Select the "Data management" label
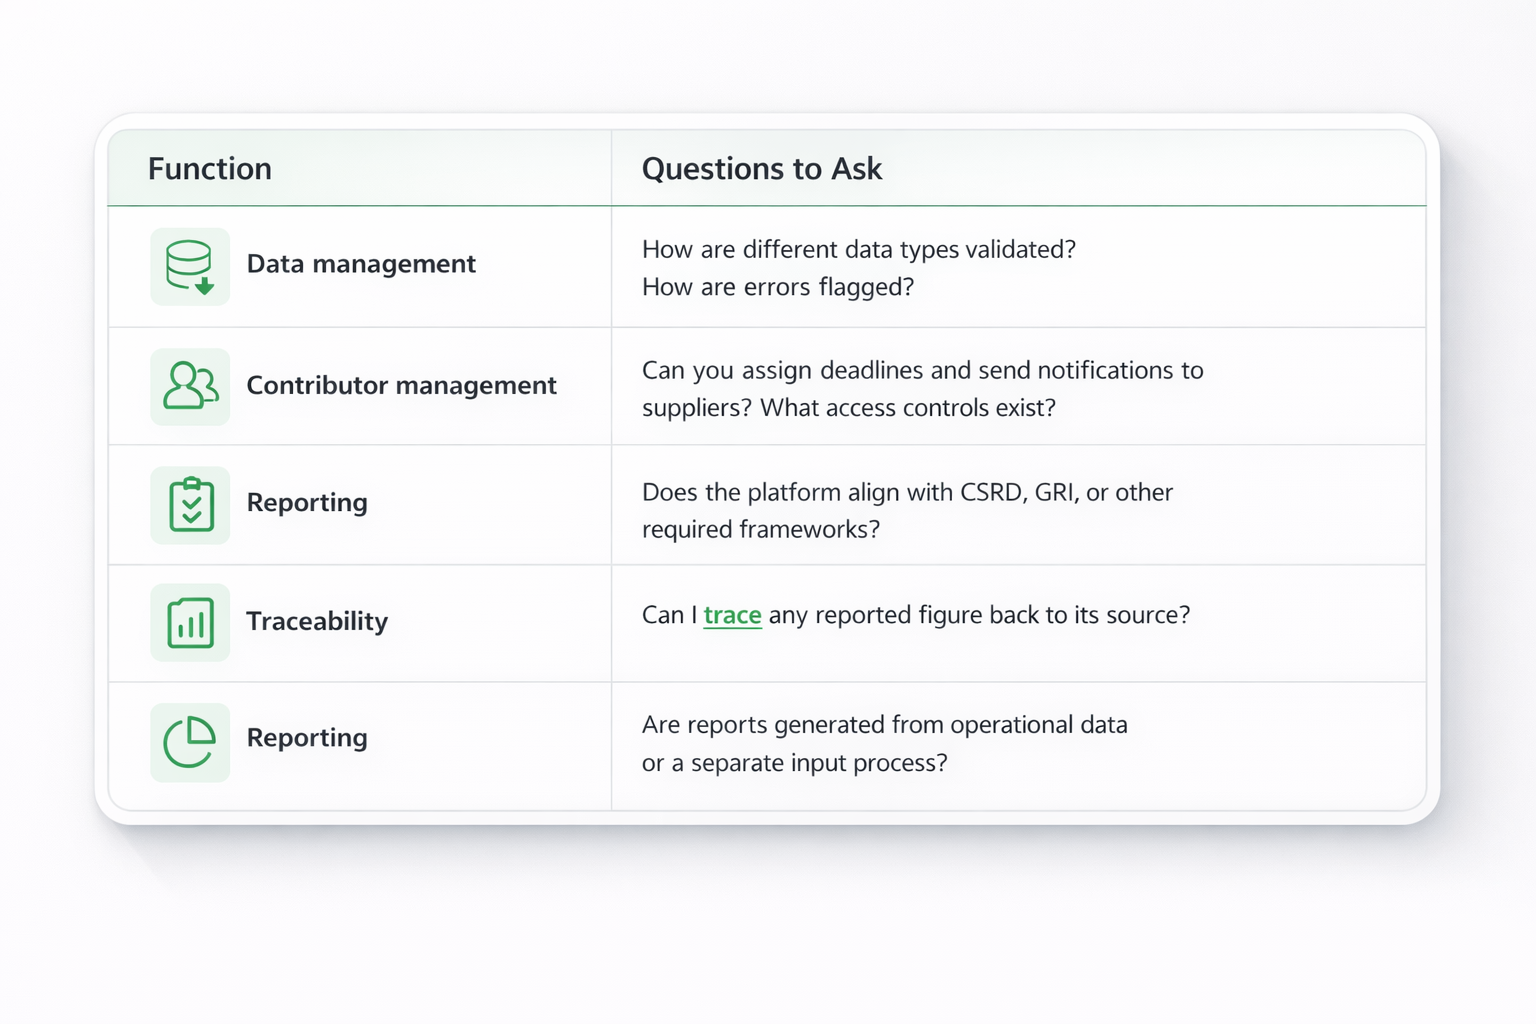This screenshot has height=1024, width=1536. [361, 264]
